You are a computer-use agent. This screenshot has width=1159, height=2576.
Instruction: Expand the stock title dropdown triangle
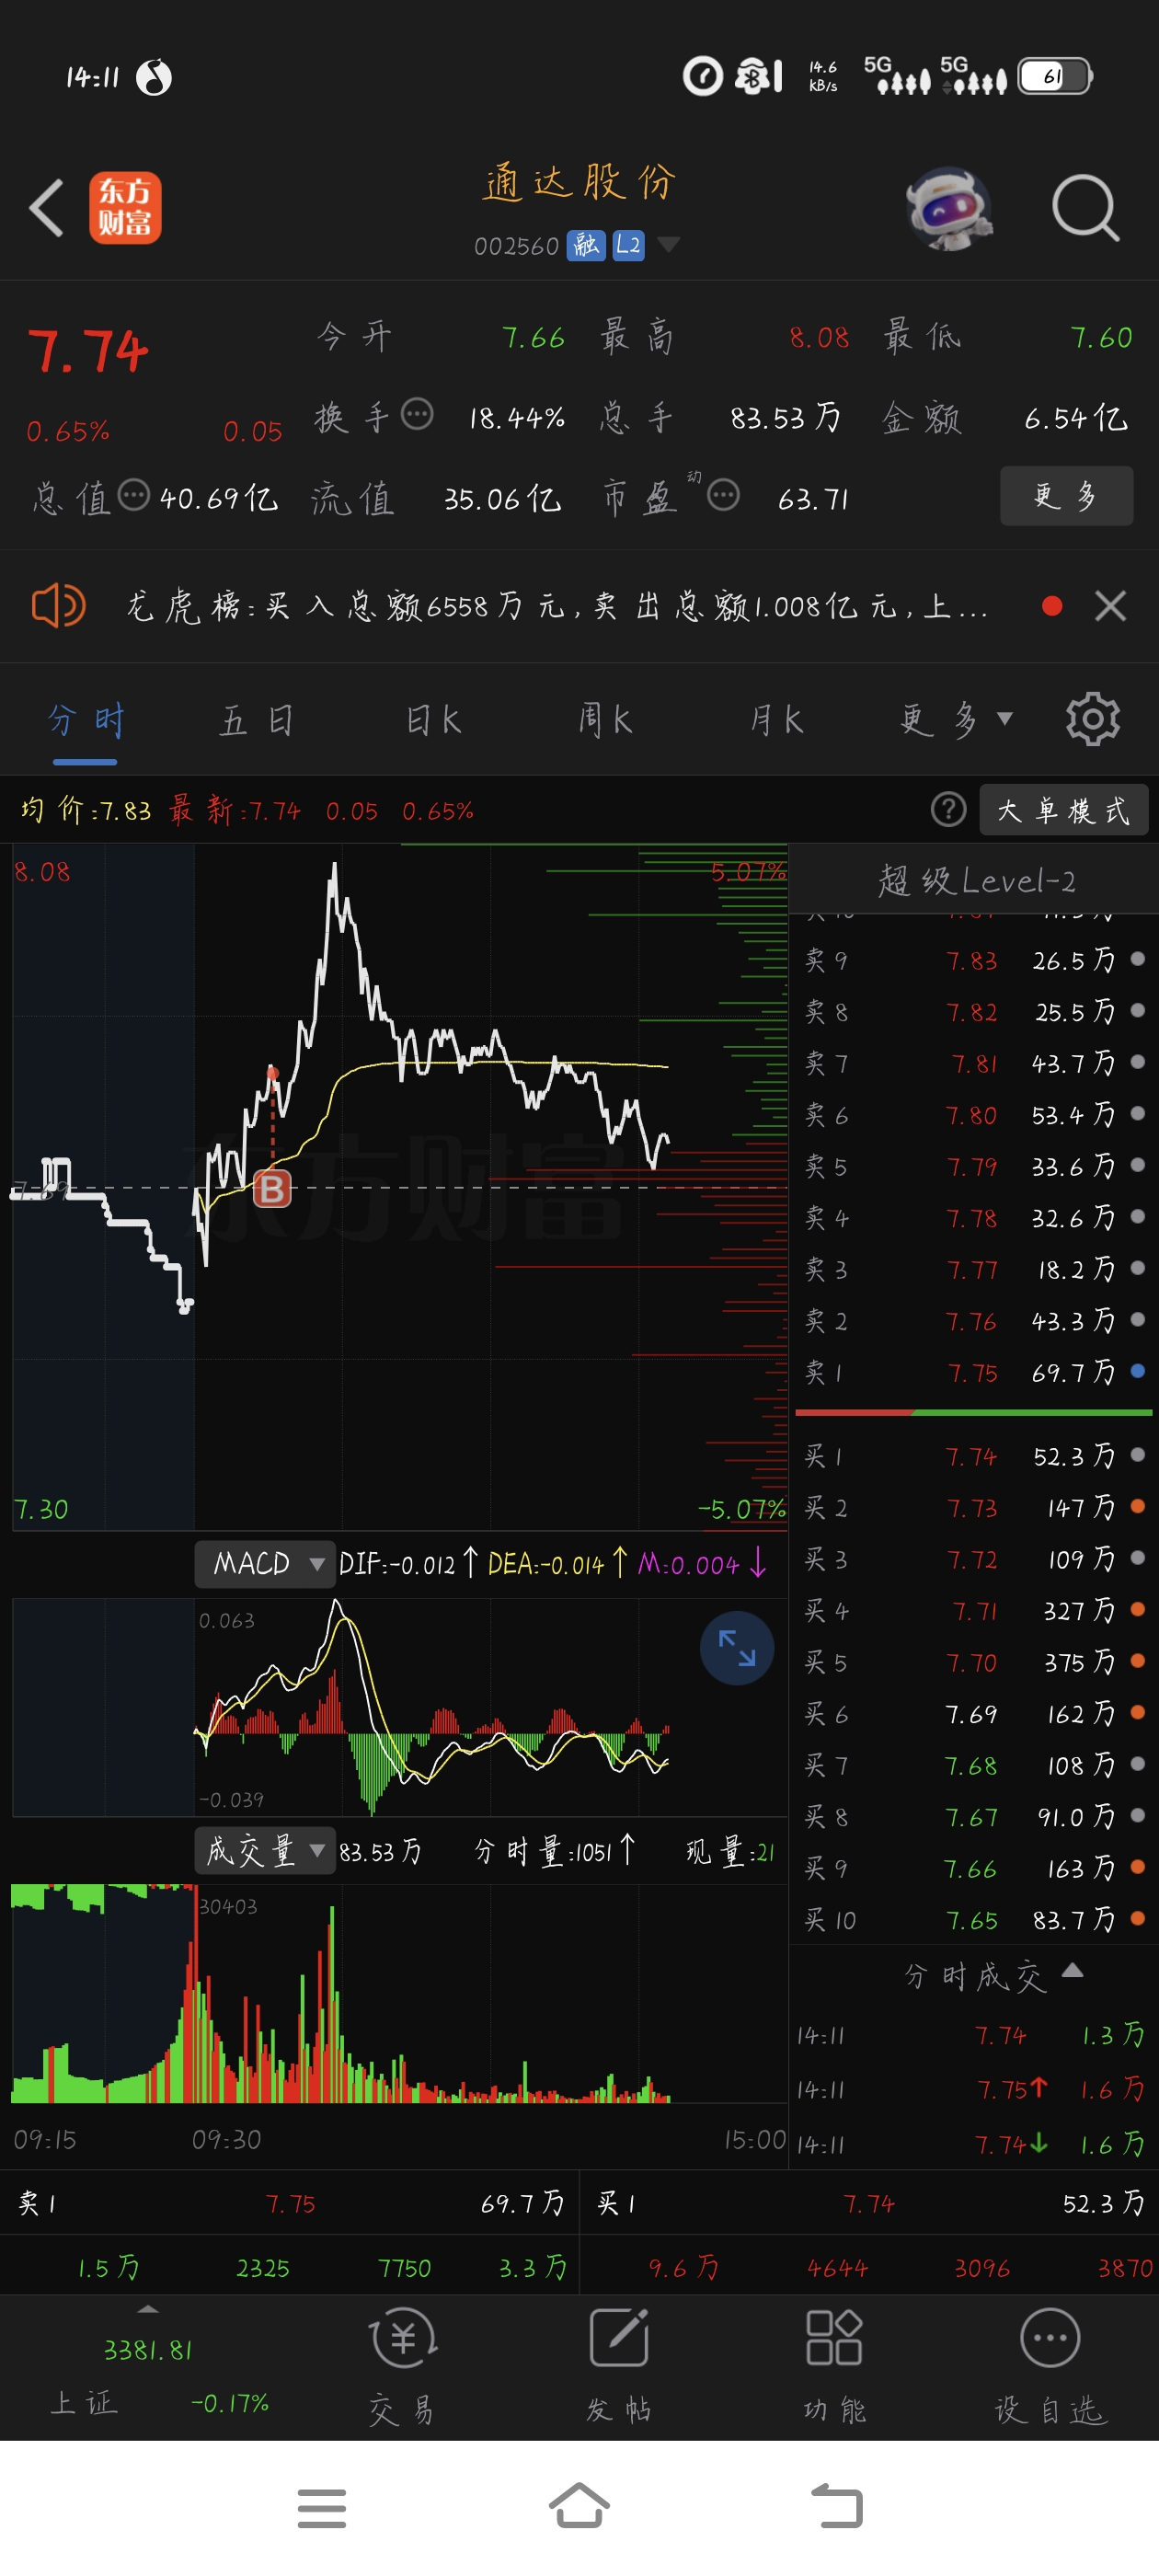coord(668,245)
